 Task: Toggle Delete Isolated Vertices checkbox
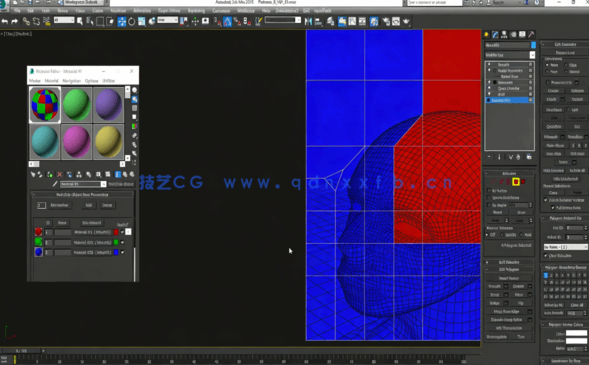coord(546,200)
